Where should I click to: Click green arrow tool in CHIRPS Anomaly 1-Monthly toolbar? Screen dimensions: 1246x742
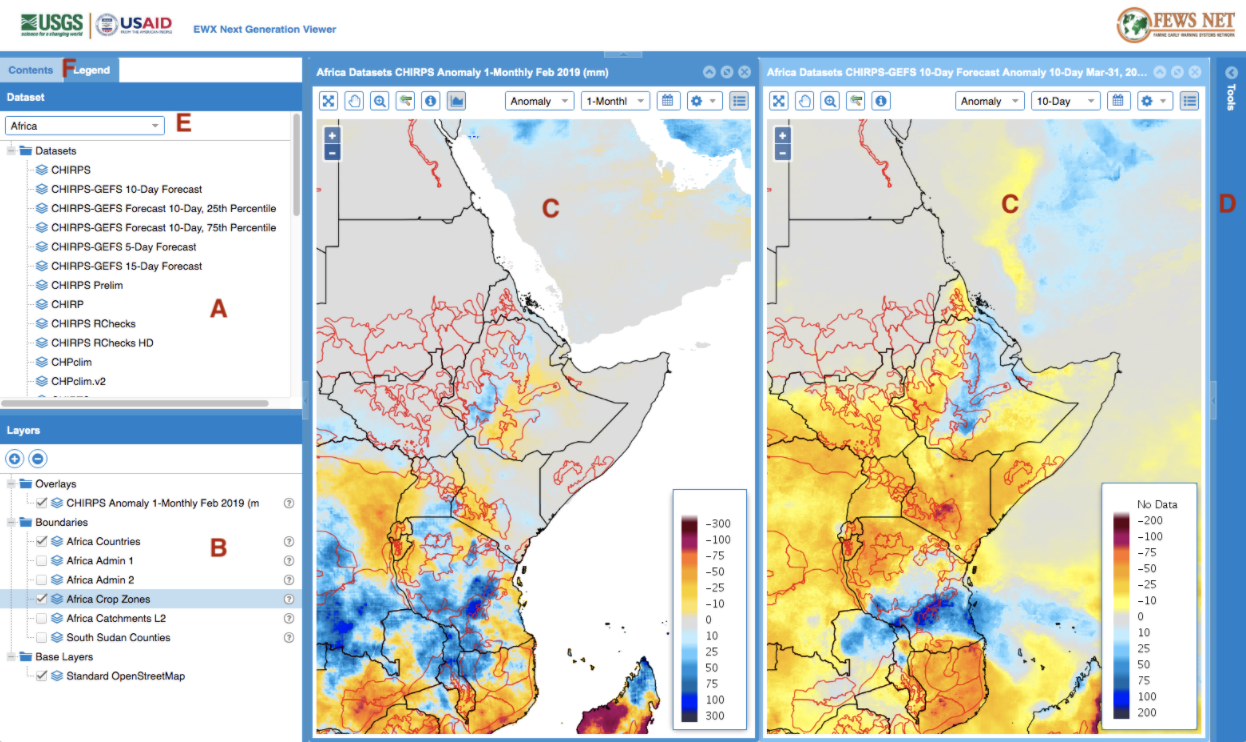pos(405,101)
